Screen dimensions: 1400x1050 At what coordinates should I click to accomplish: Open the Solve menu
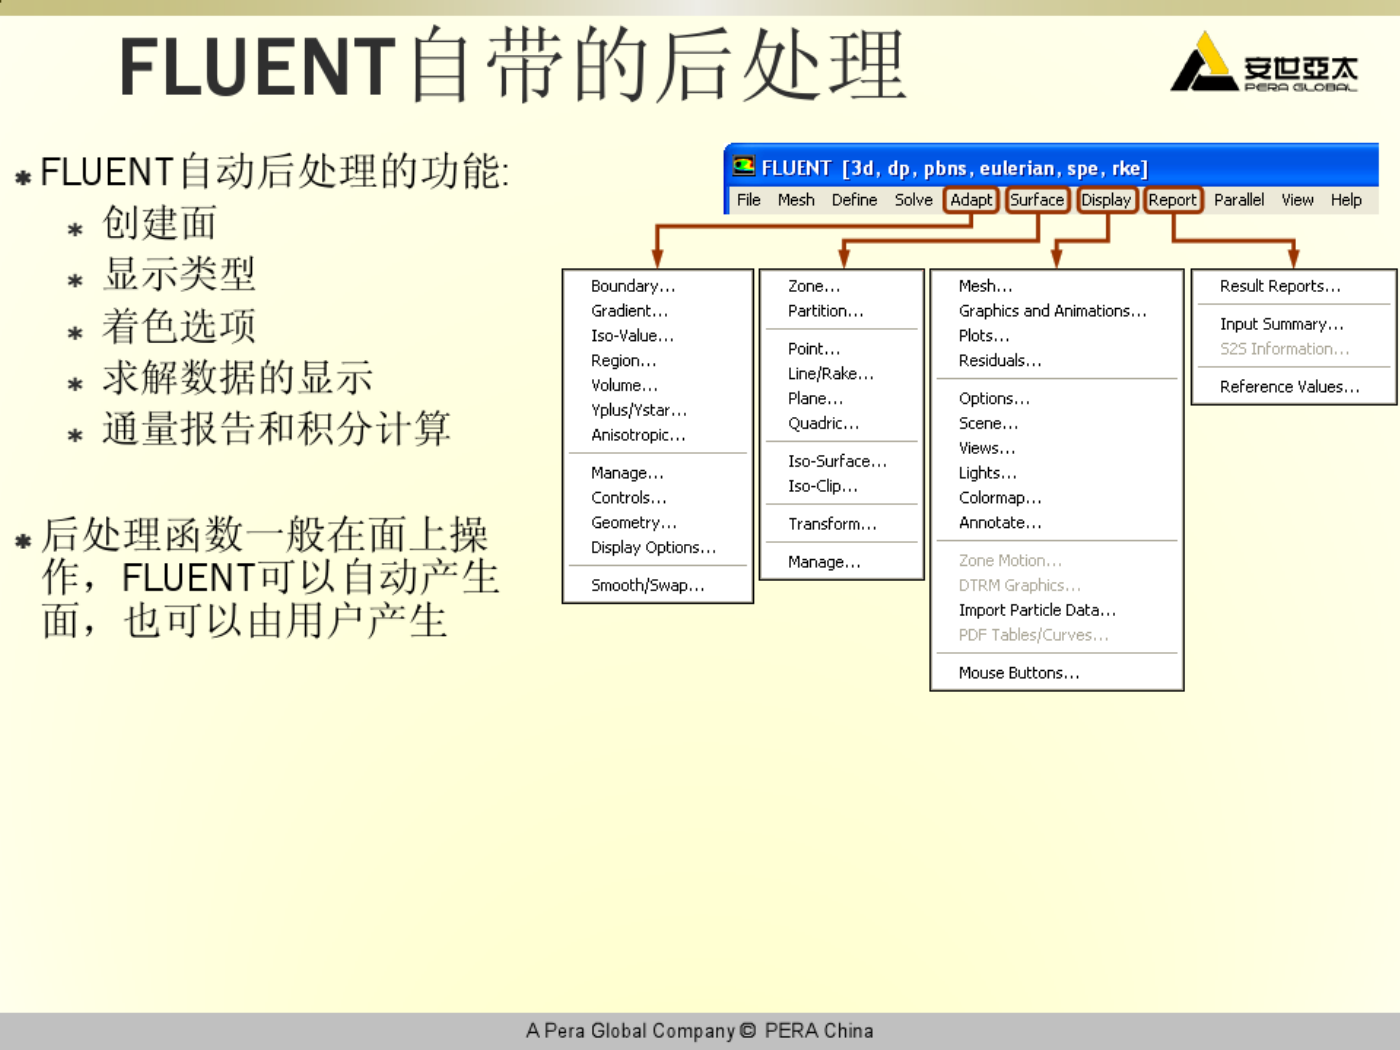pyautogui.click(x=913, y=200)
